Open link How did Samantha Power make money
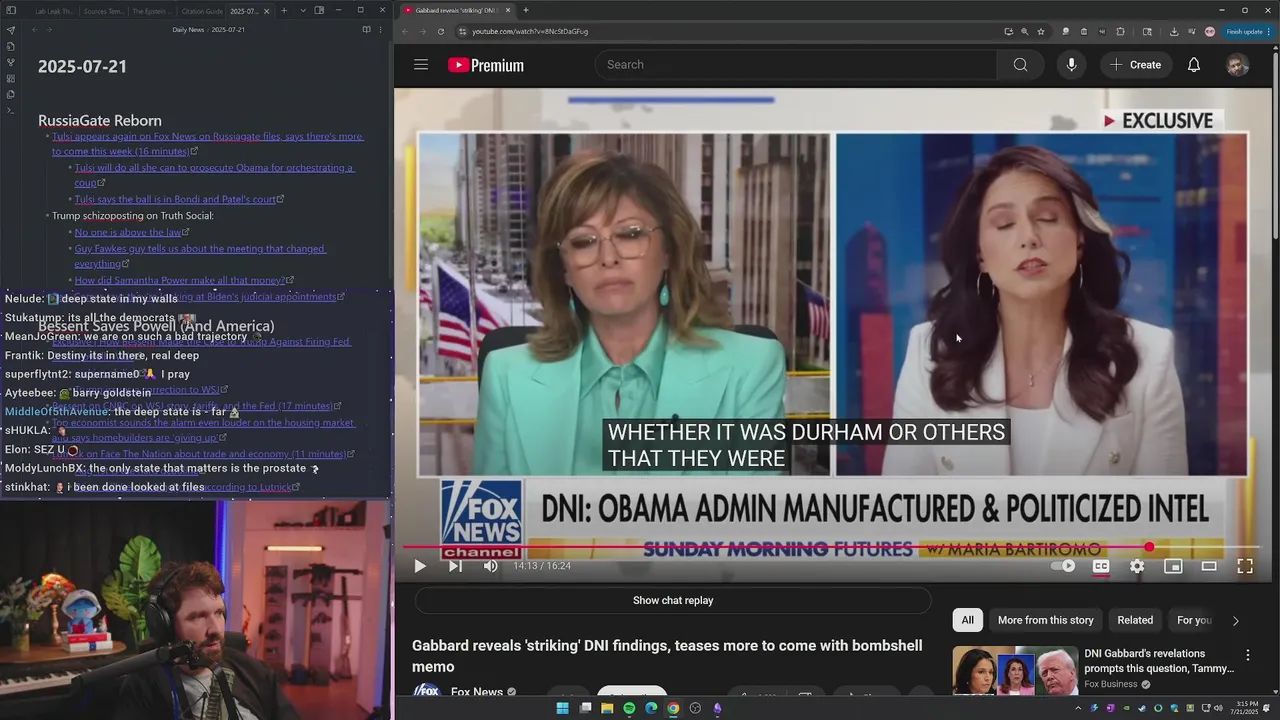Screen dimensions: 1280x720 (x=180, y=280)
